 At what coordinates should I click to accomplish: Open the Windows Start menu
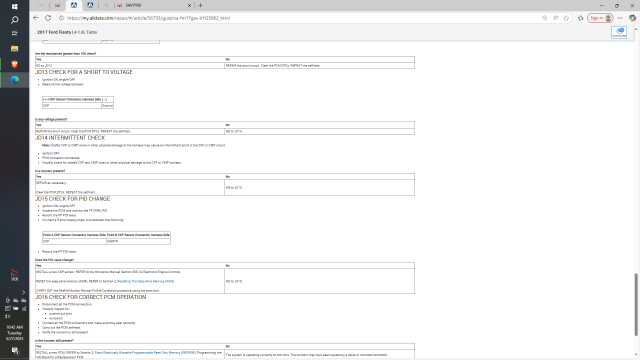(x=14, y=7)
